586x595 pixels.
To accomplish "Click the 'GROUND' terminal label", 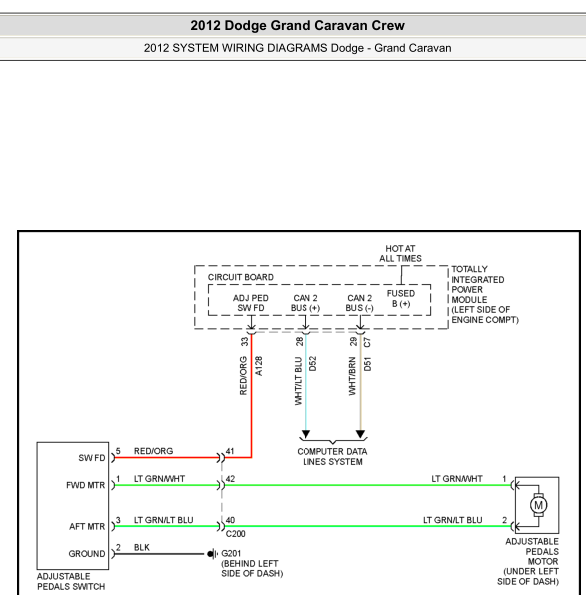I will pos(87,554).
